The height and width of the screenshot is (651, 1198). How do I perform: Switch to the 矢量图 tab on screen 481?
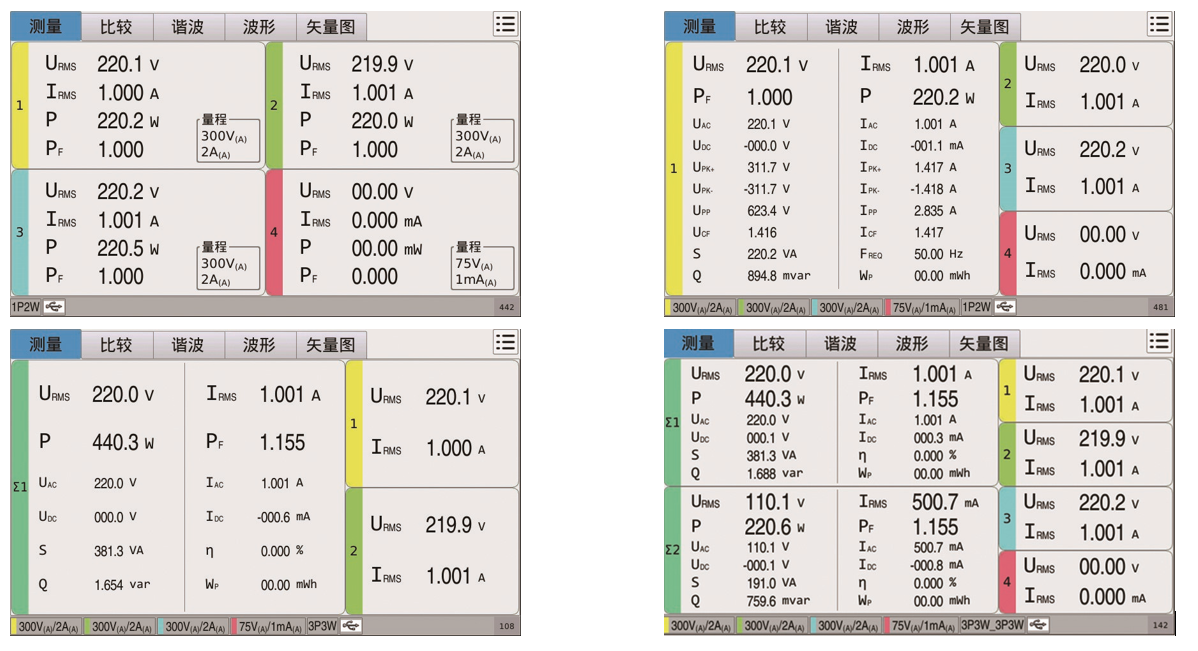point(985,27)
